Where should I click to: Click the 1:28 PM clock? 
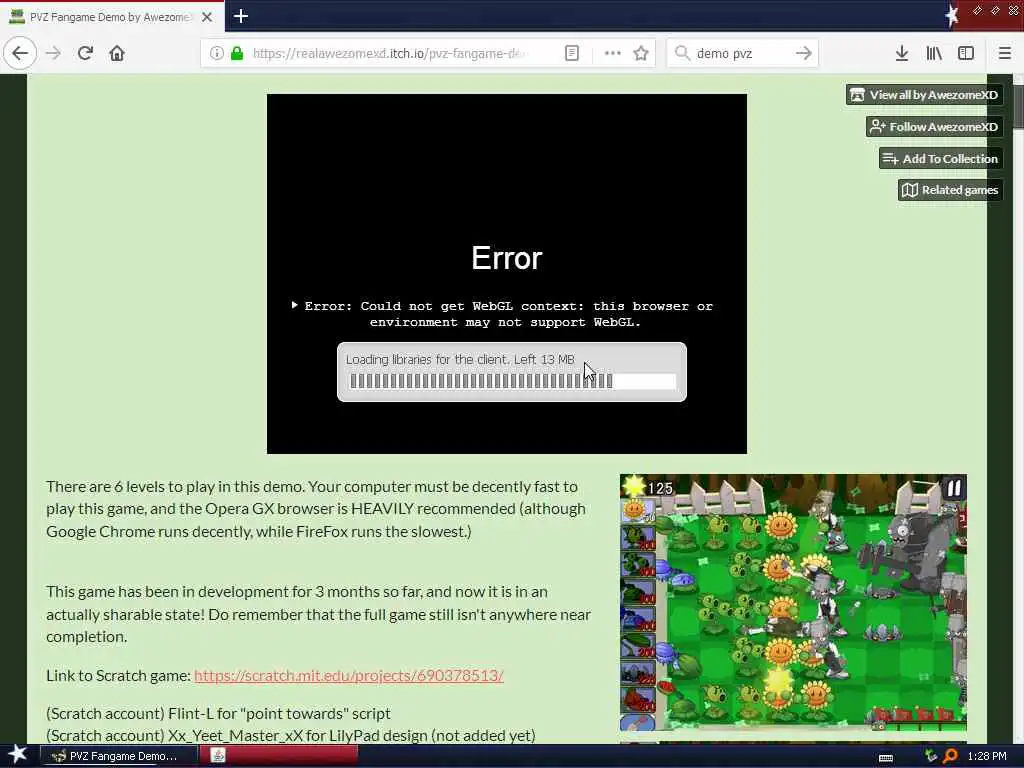[x=987, y=756]
